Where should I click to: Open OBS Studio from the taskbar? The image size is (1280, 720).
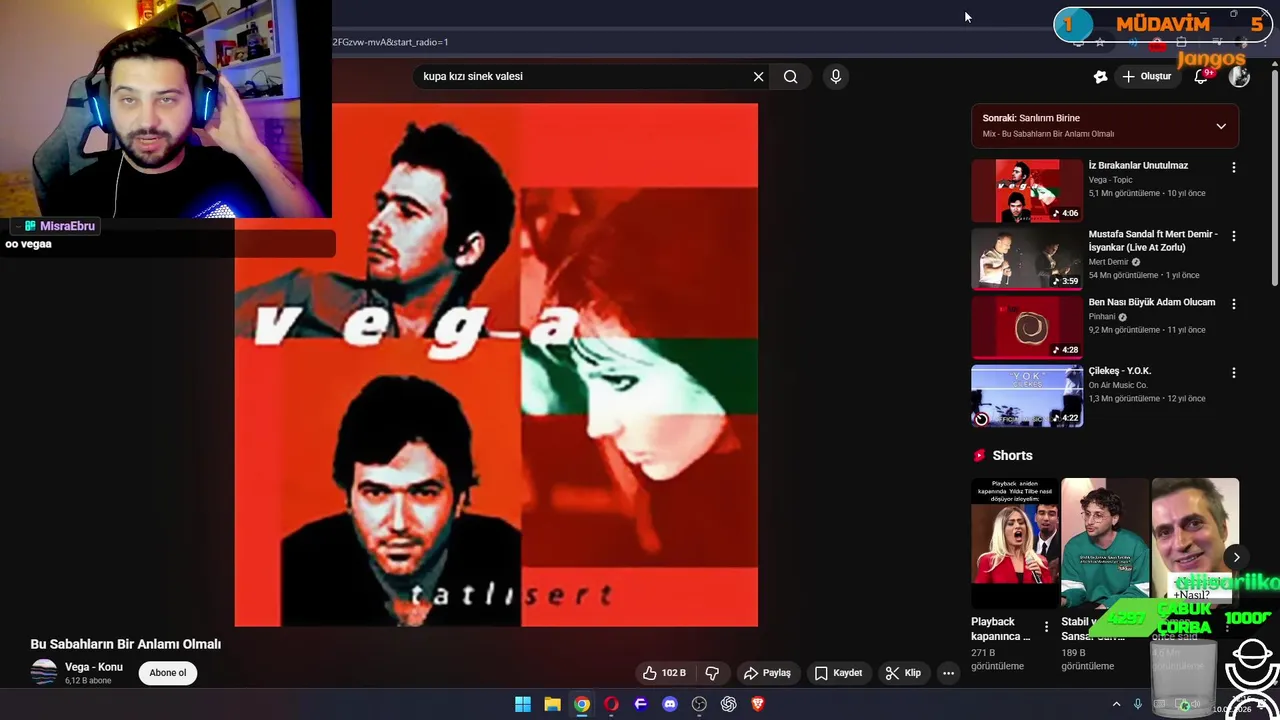(699, 704)
